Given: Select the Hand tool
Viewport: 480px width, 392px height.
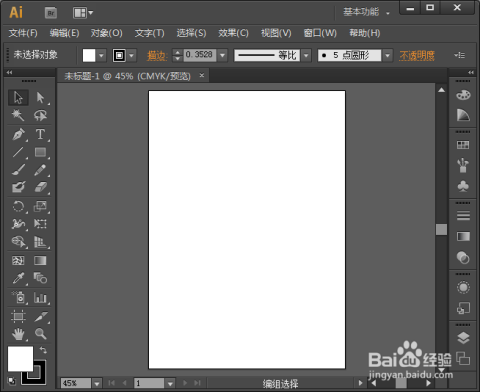Looking at the screenshot, I should coord(18,334).
